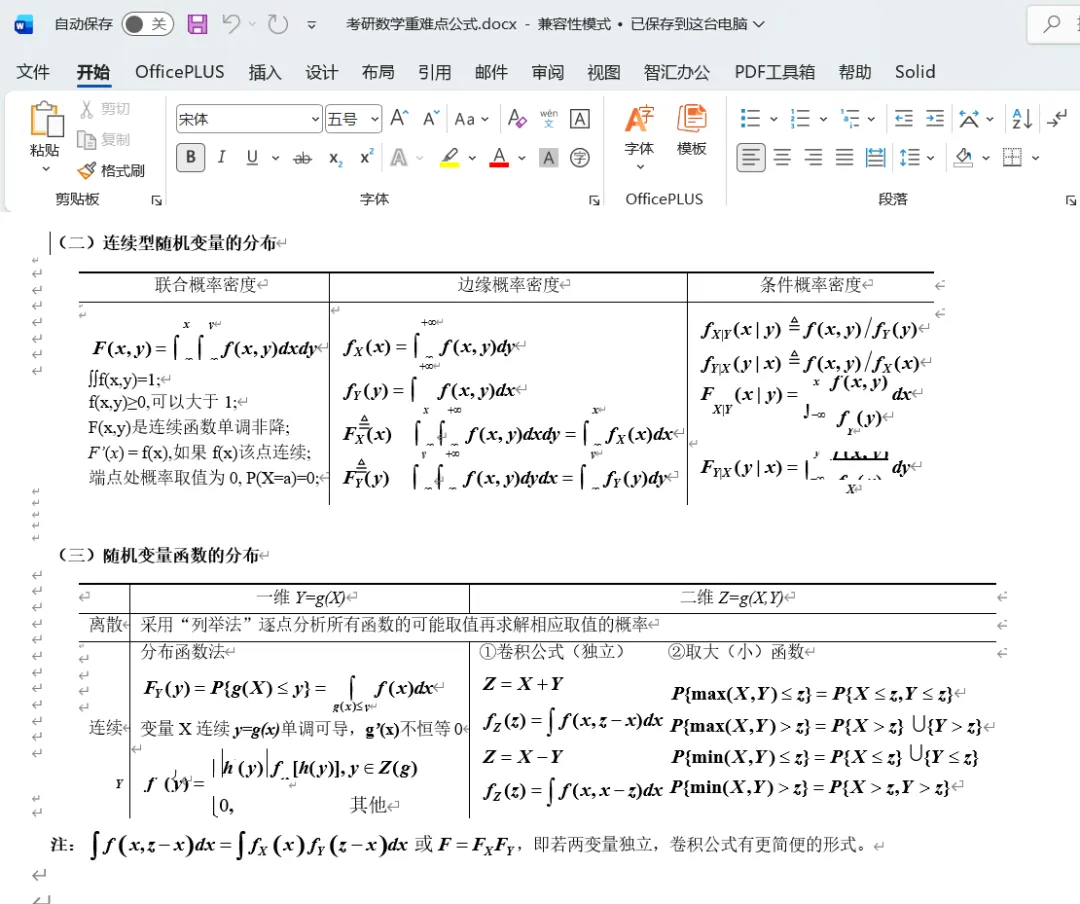Toggle underline formatting

252,158
